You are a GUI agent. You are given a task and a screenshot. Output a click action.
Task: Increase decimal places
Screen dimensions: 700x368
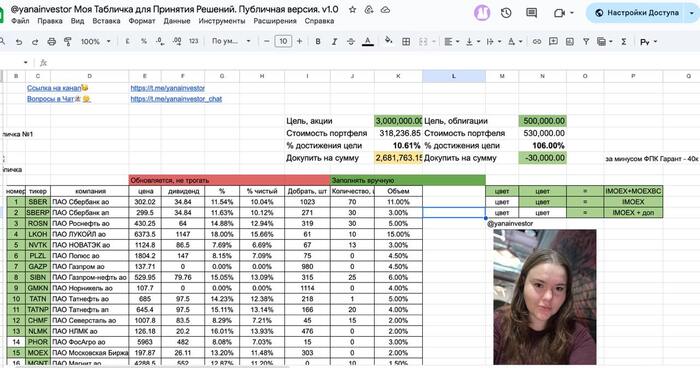tap(177, 41)
